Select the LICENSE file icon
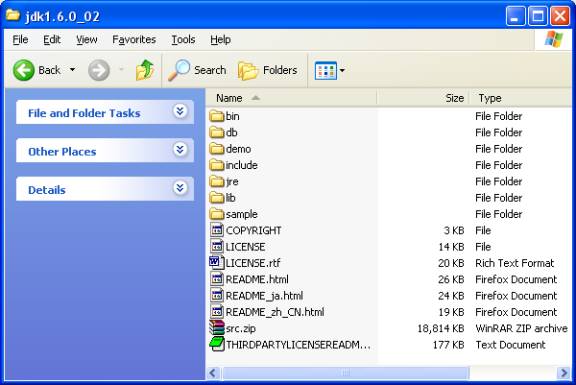The width and height of the screenshot is (576, 385). 217,247
